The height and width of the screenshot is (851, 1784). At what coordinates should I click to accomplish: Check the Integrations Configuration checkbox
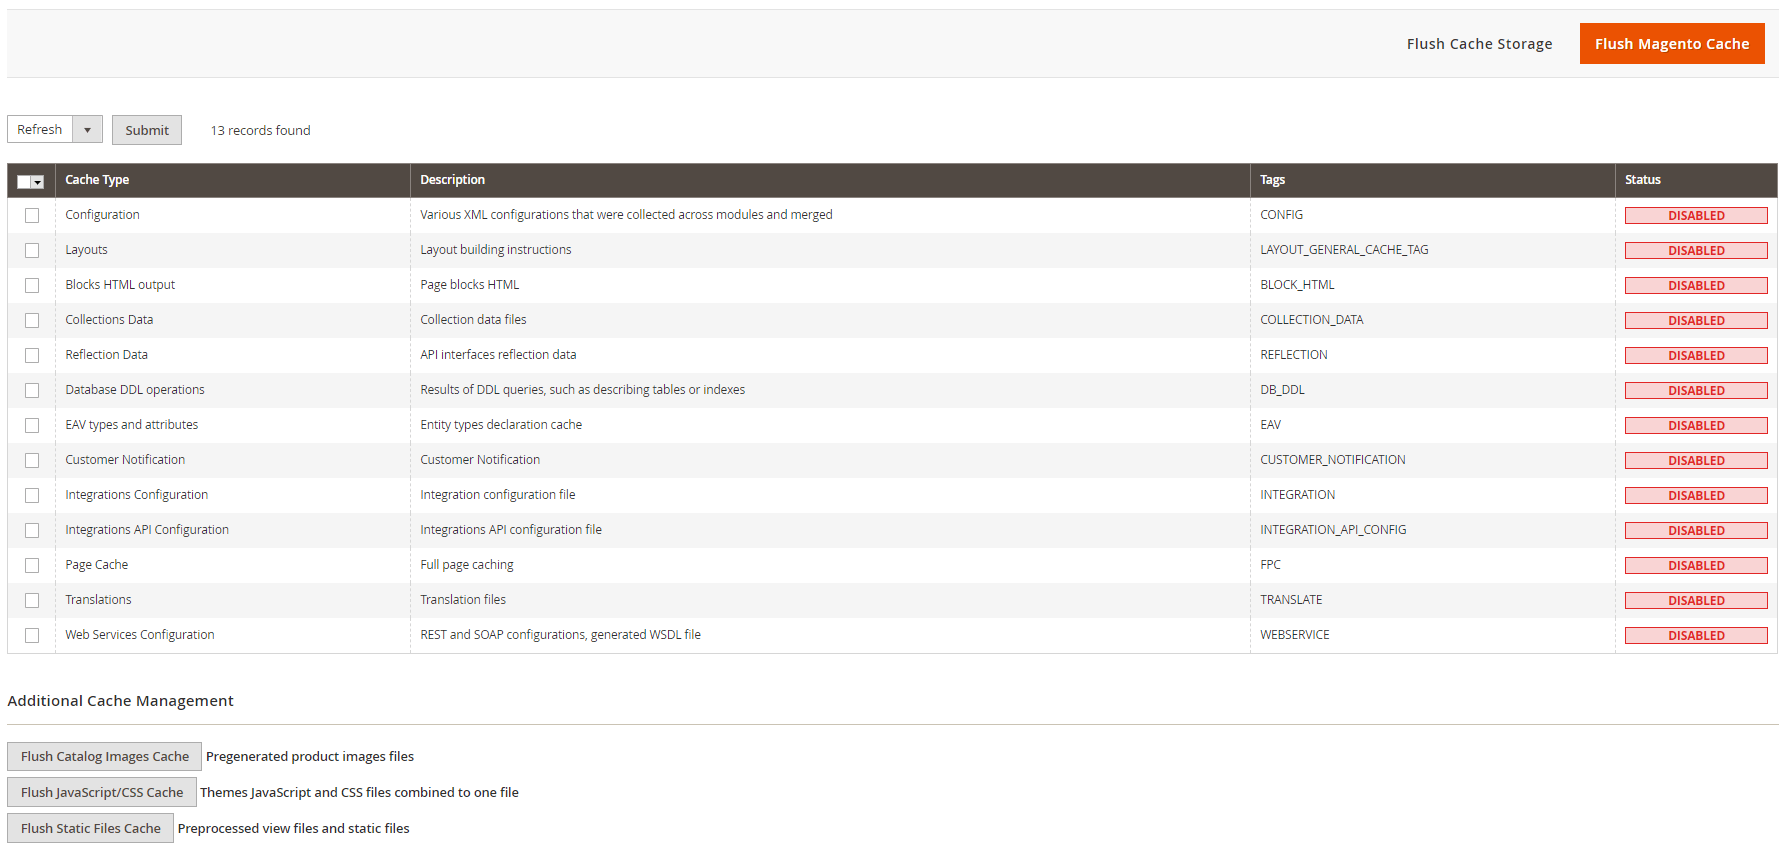click(x=32, y=495)
